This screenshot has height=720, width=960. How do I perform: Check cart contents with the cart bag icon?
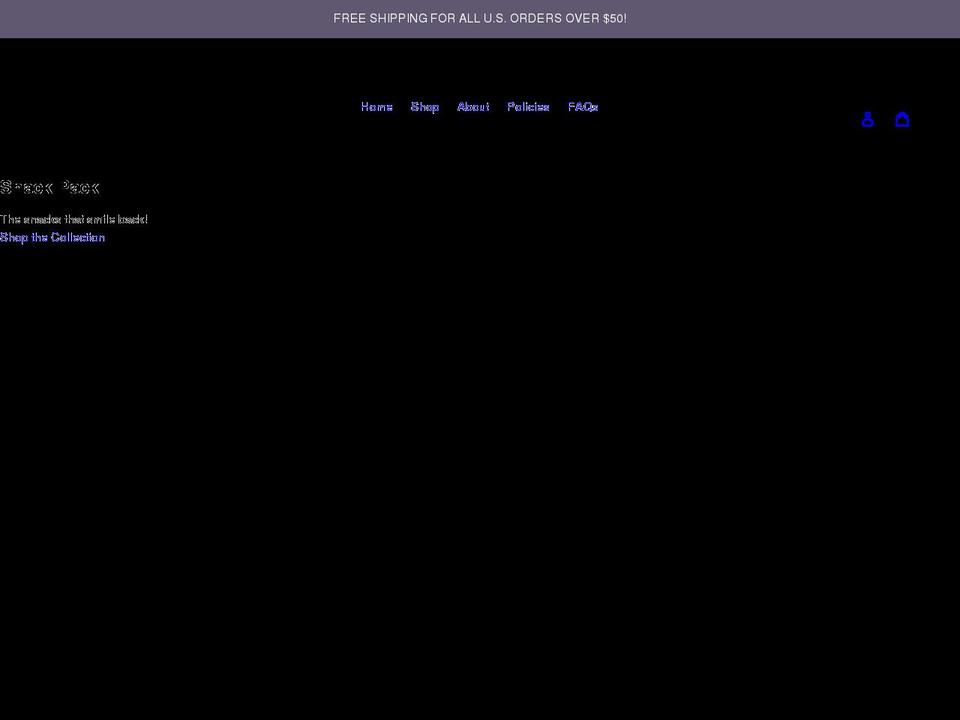pyautogui.click(x=903, y=119)
